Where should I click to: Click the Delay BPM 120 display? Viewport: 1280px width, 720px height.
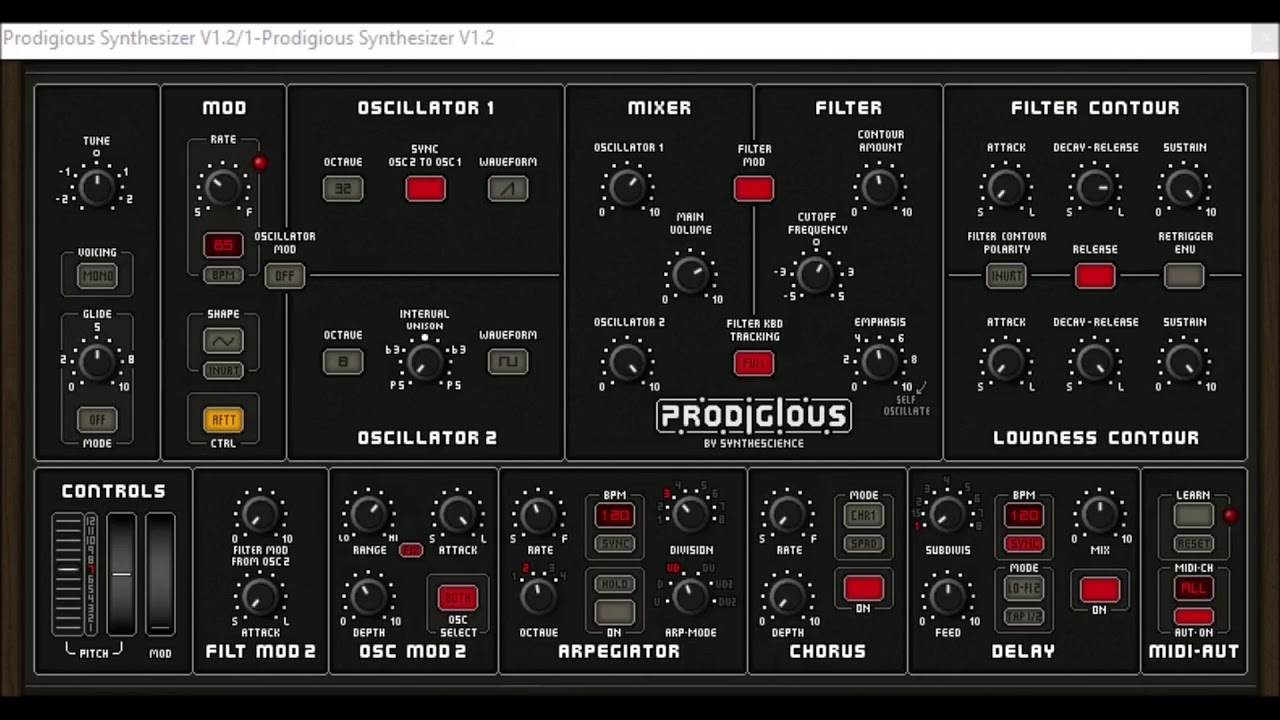[x=1023, y=516]
